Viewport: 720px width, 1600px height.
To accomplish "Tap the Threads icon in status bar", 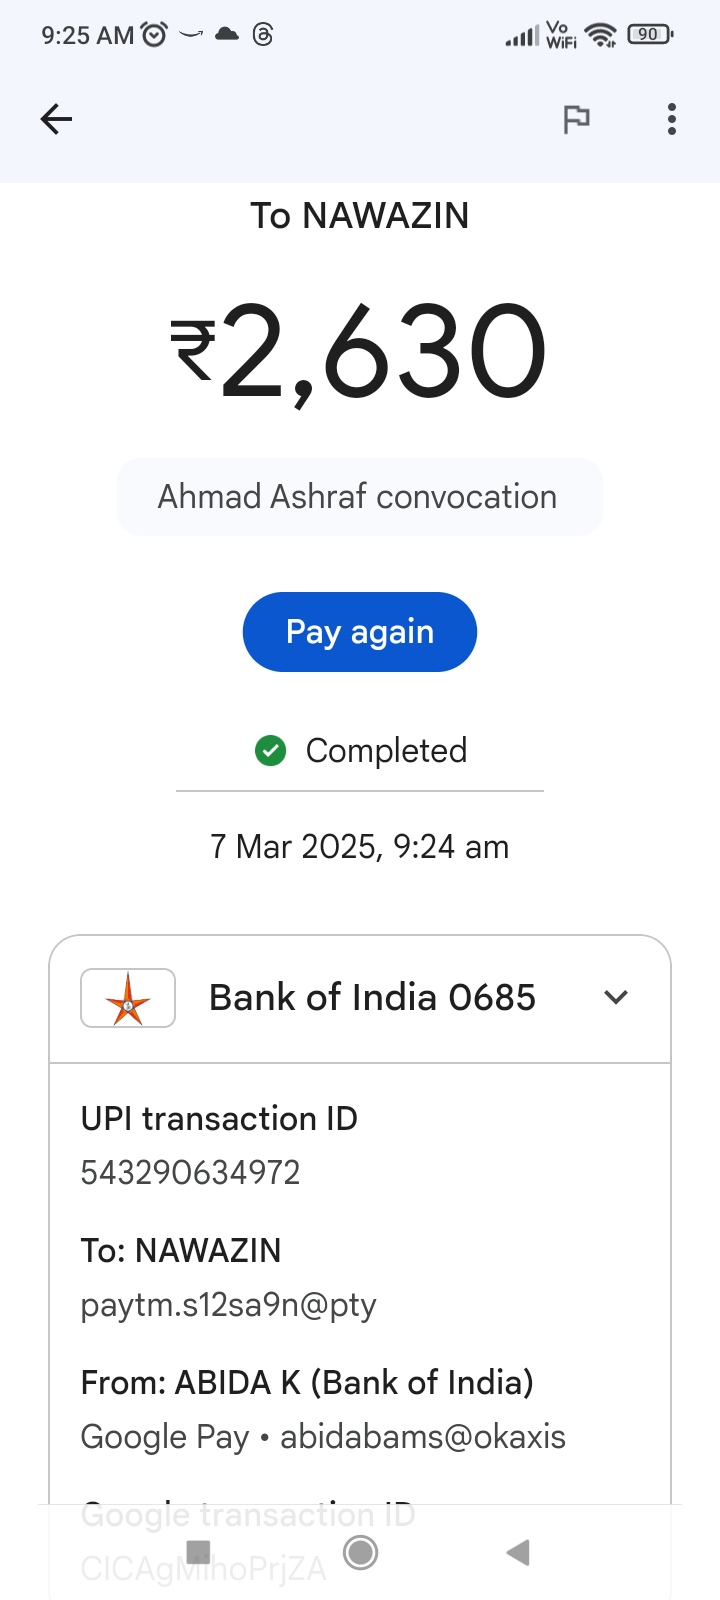I will pos(263,35).
